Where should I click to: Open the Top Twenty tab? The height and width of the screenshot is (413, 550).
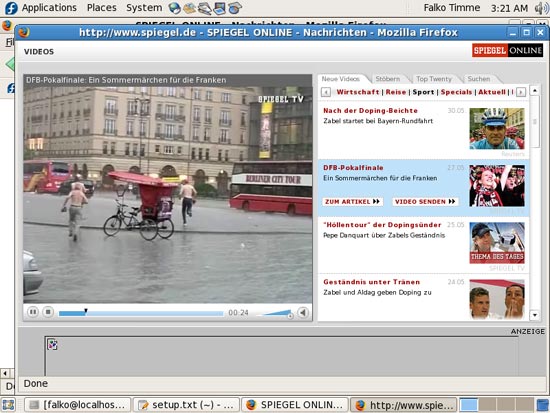point(434,79)
